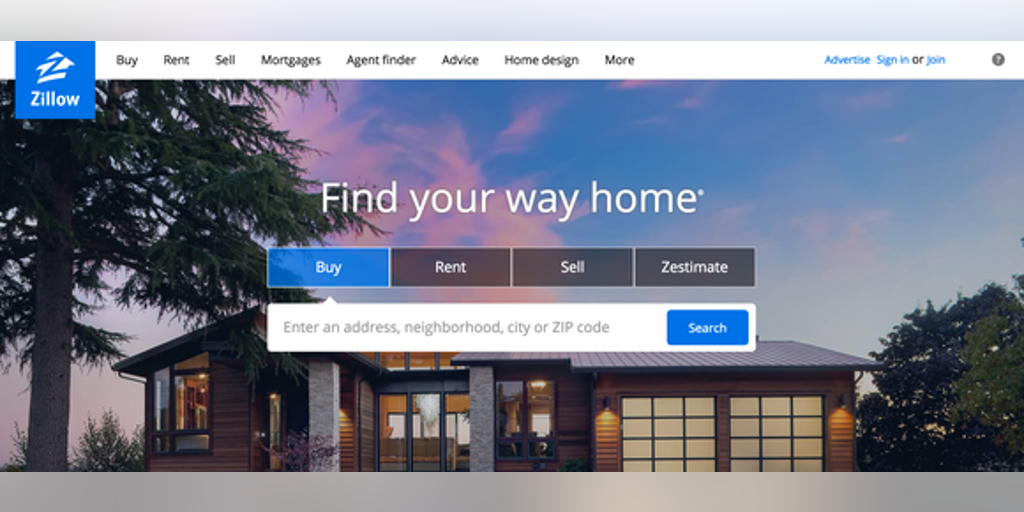Click the Zillow logo

[55, 80]
